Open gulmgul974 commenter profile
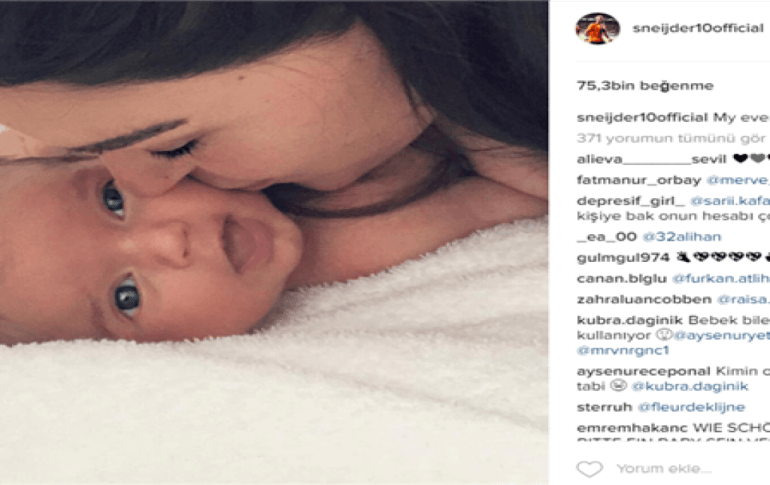 coord(623,258)
